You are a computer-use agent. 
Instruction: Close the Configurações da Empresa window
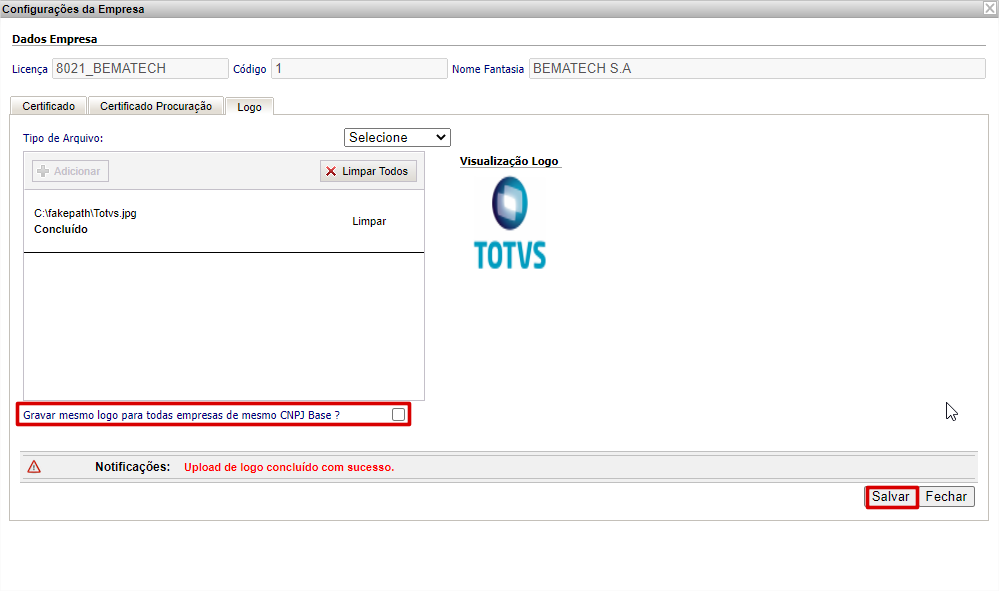coord(989,8)
